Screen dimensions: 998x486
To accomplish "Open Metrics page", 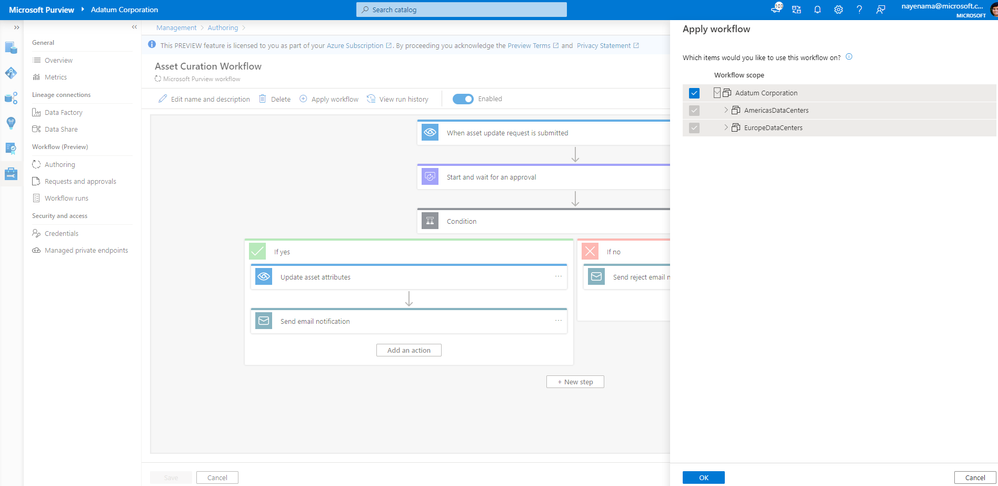I will point(55,77).
